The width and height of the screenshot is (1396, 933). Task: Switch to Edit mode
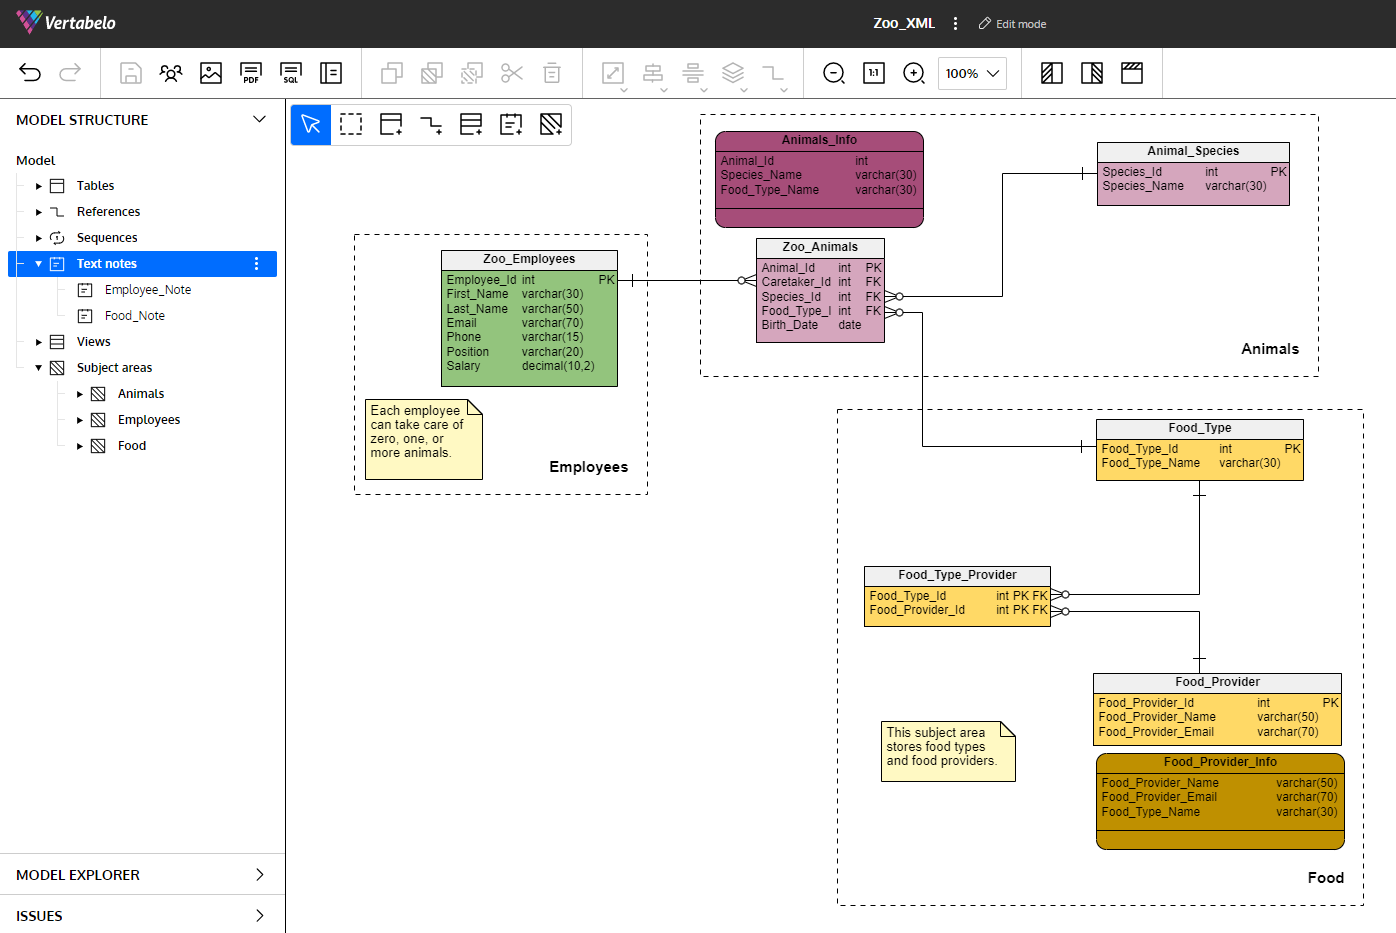click(x=1012, y=24)
